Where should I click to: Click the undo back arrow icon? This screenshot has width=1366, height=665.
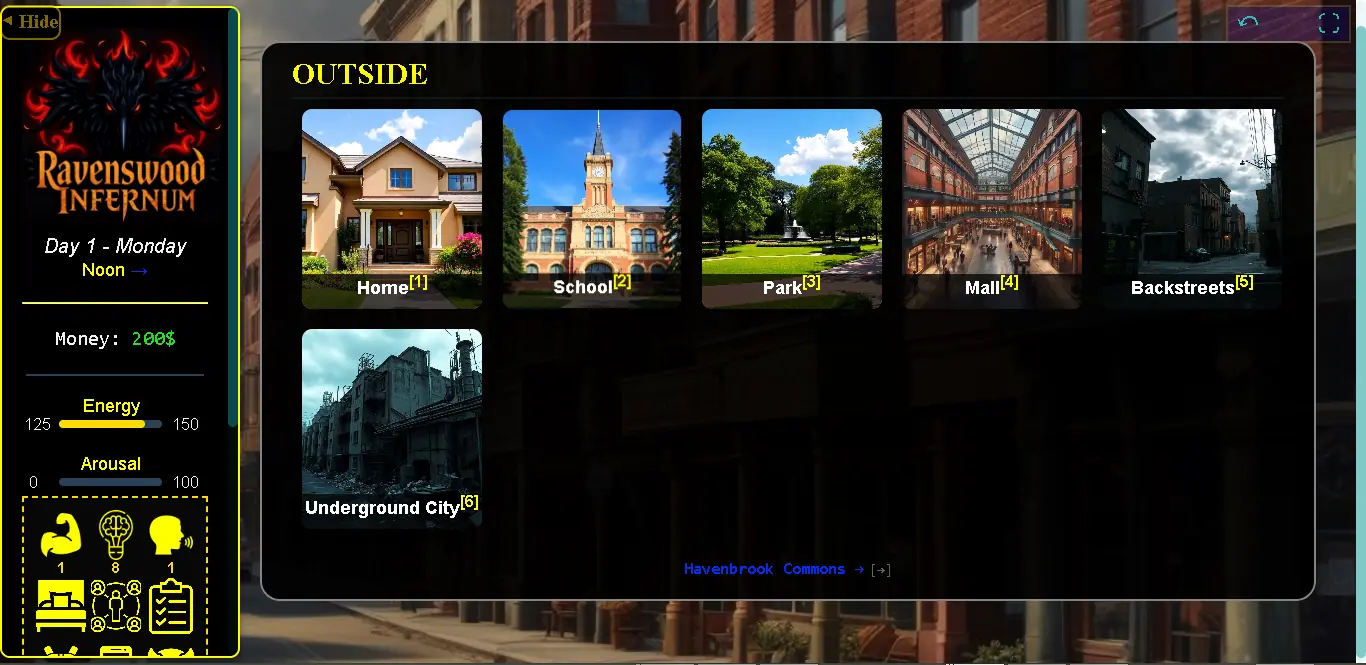click(x=1248, y=23)
